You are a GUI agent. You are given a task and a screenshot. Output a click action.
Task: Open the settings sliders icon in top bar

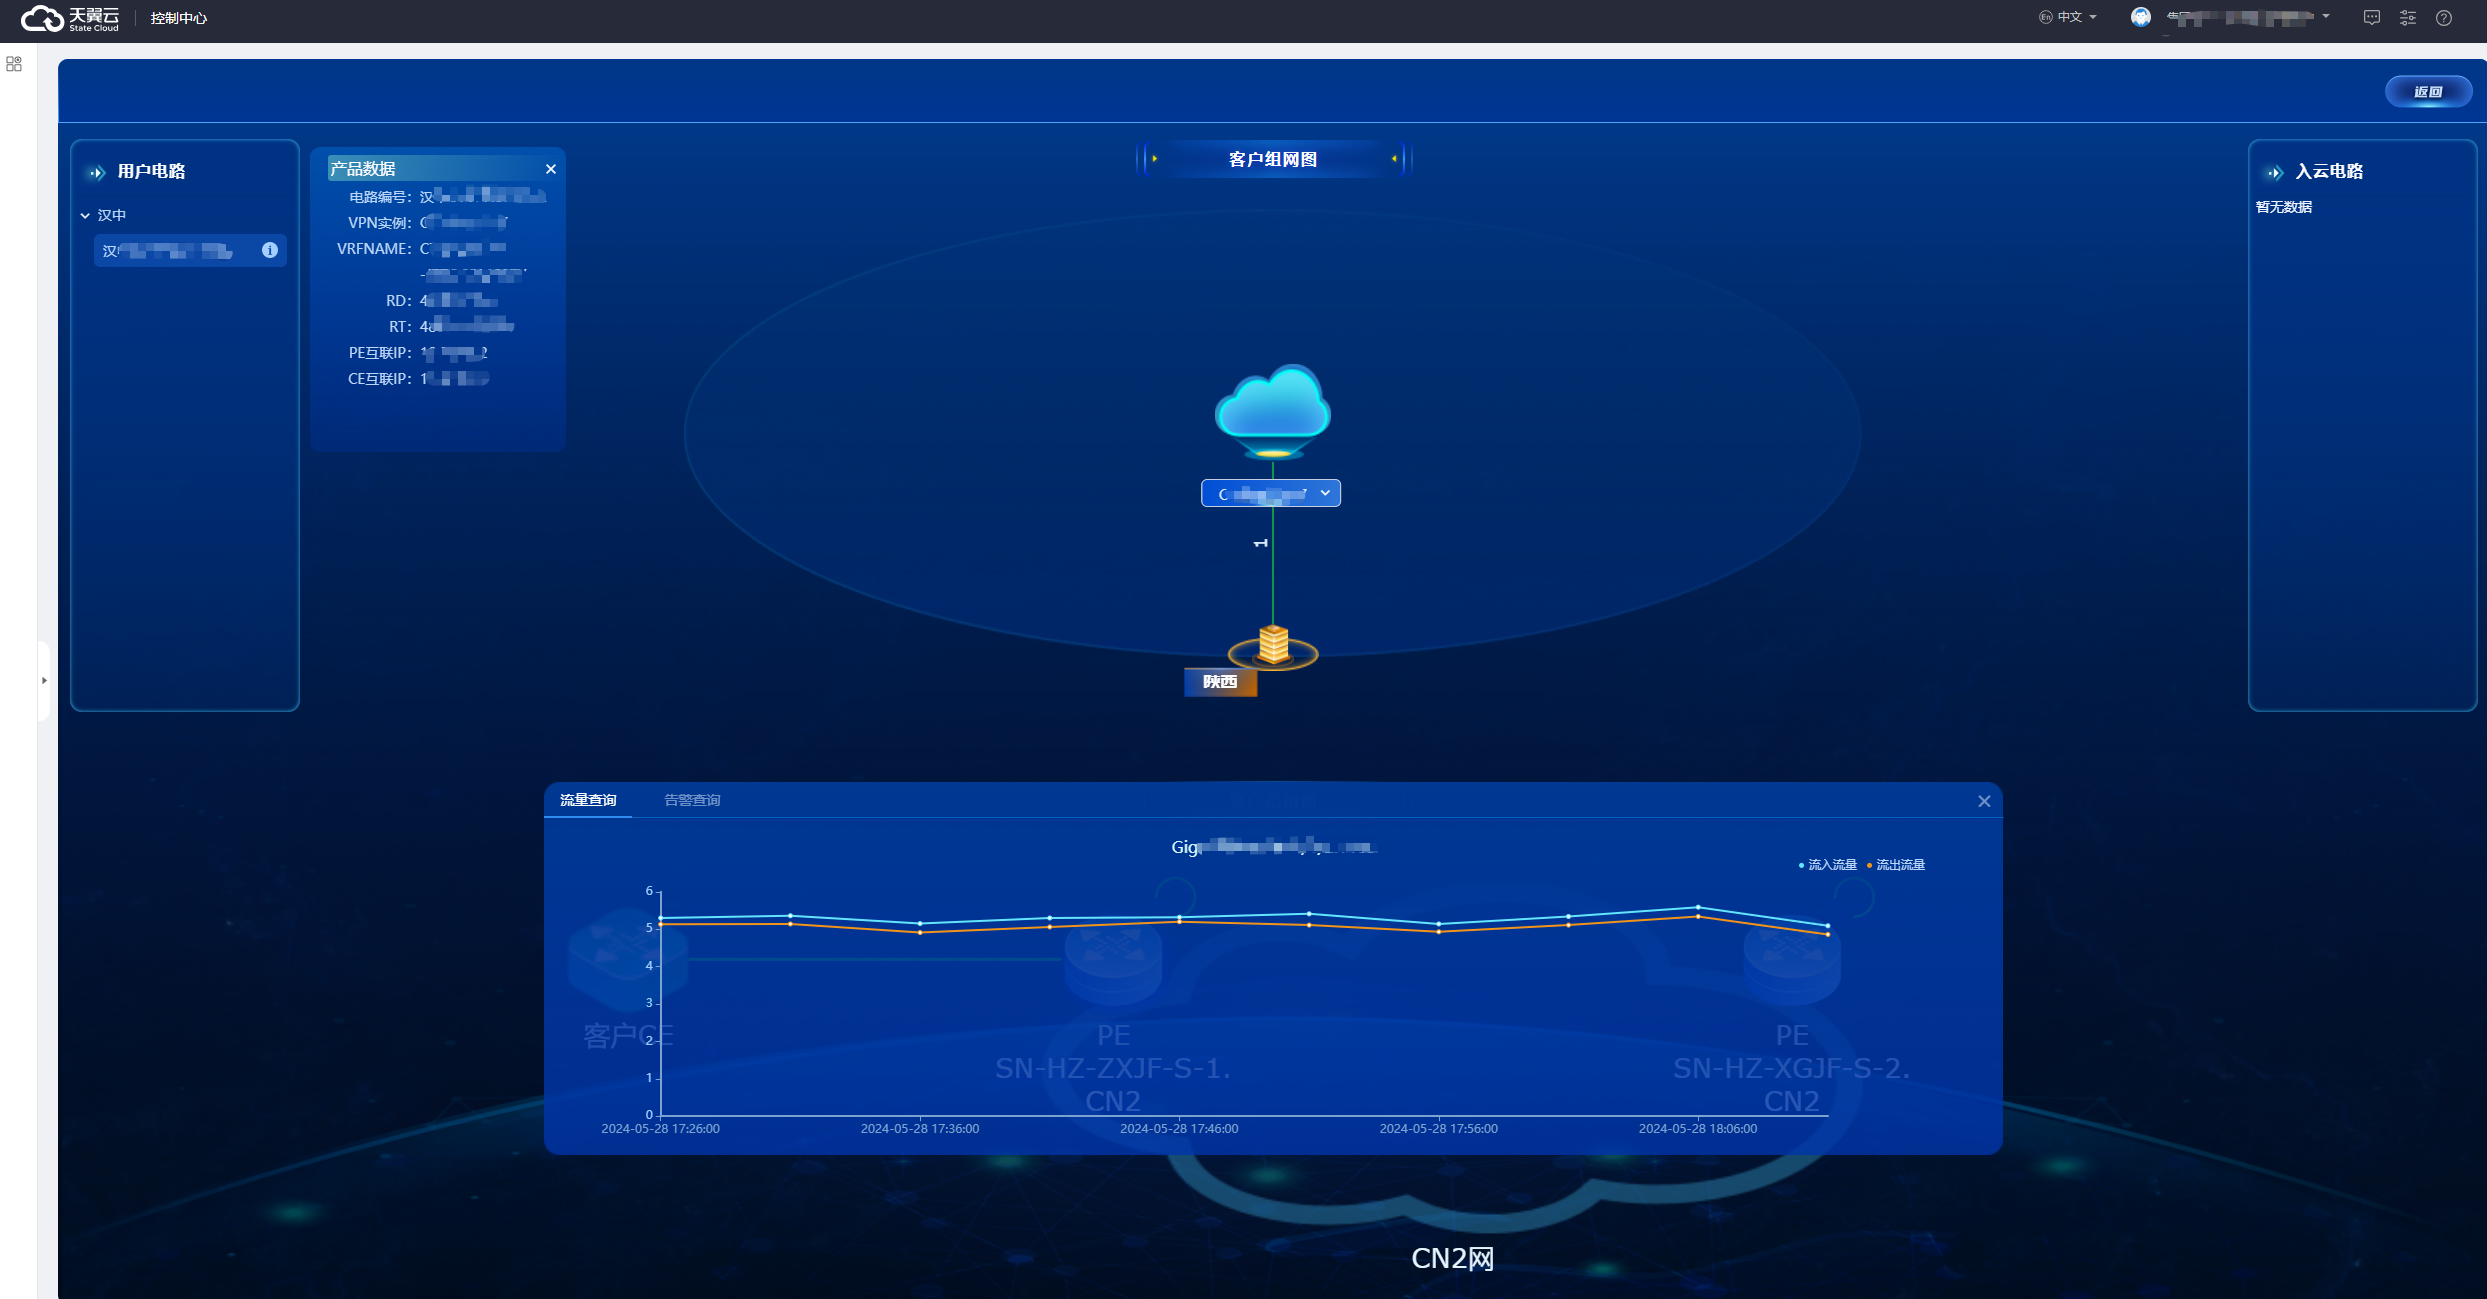(x=2408, y=18)
